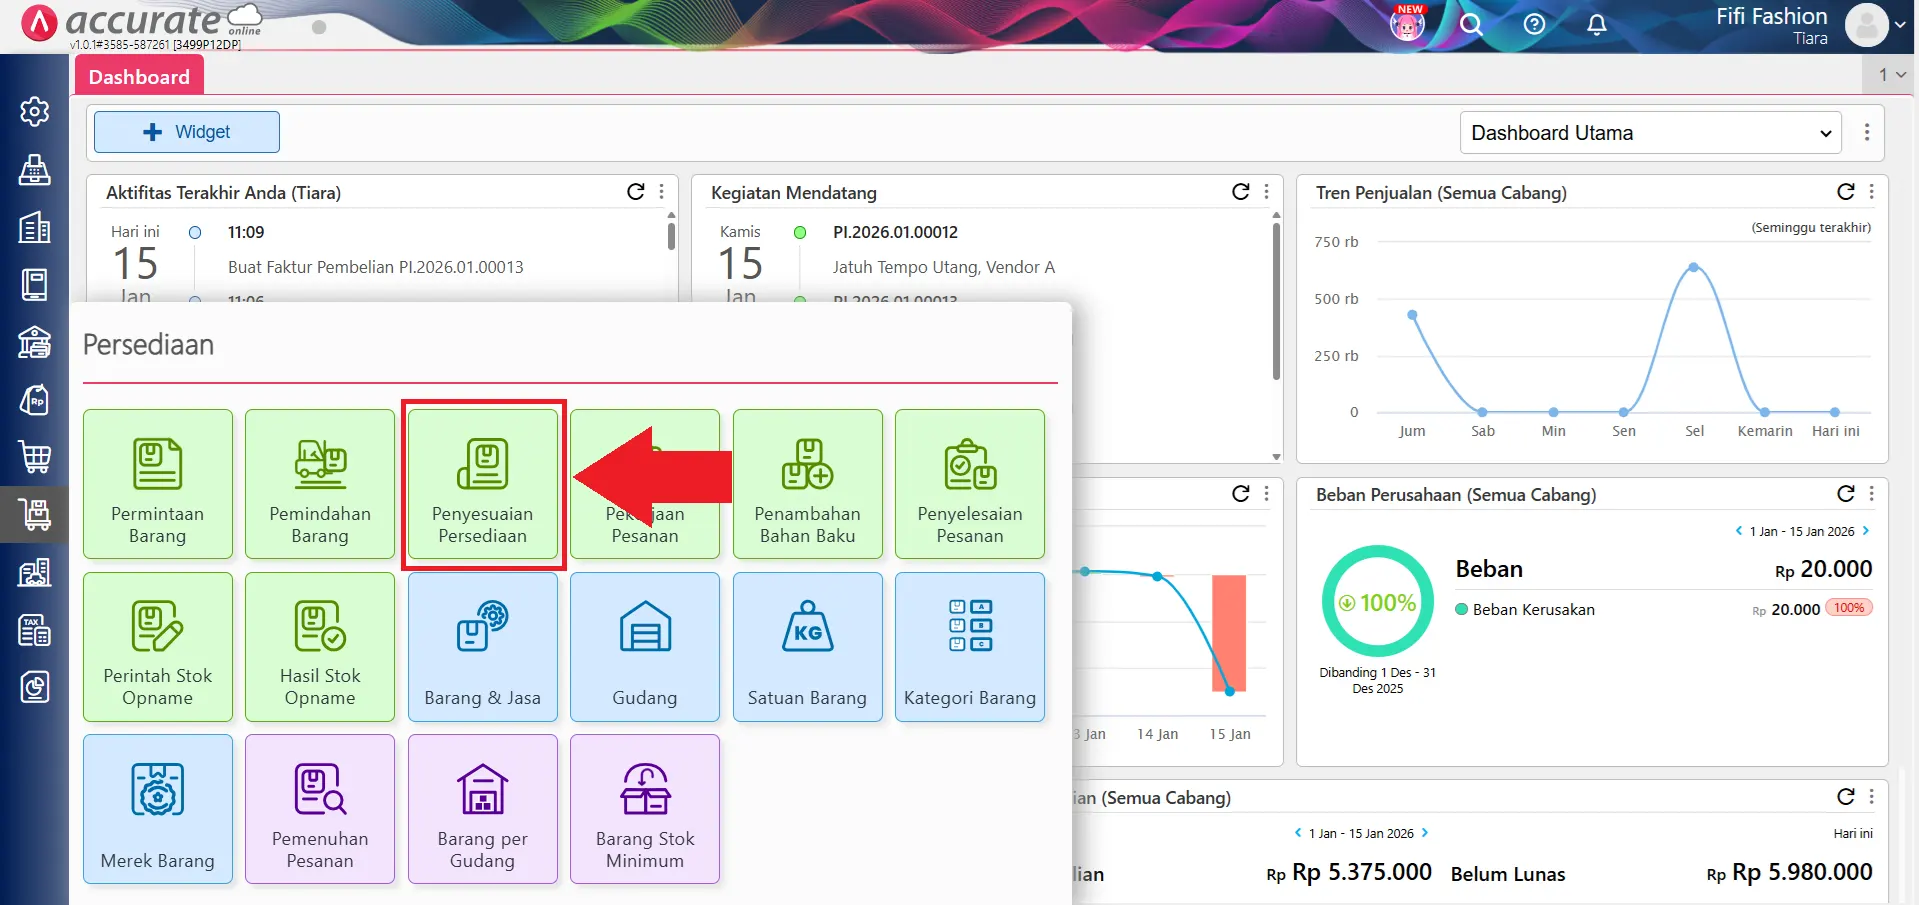Open the shopping cart sidebar menu
The width and height of the screenshot is (1919, 905).
click(x=35, y=457)
